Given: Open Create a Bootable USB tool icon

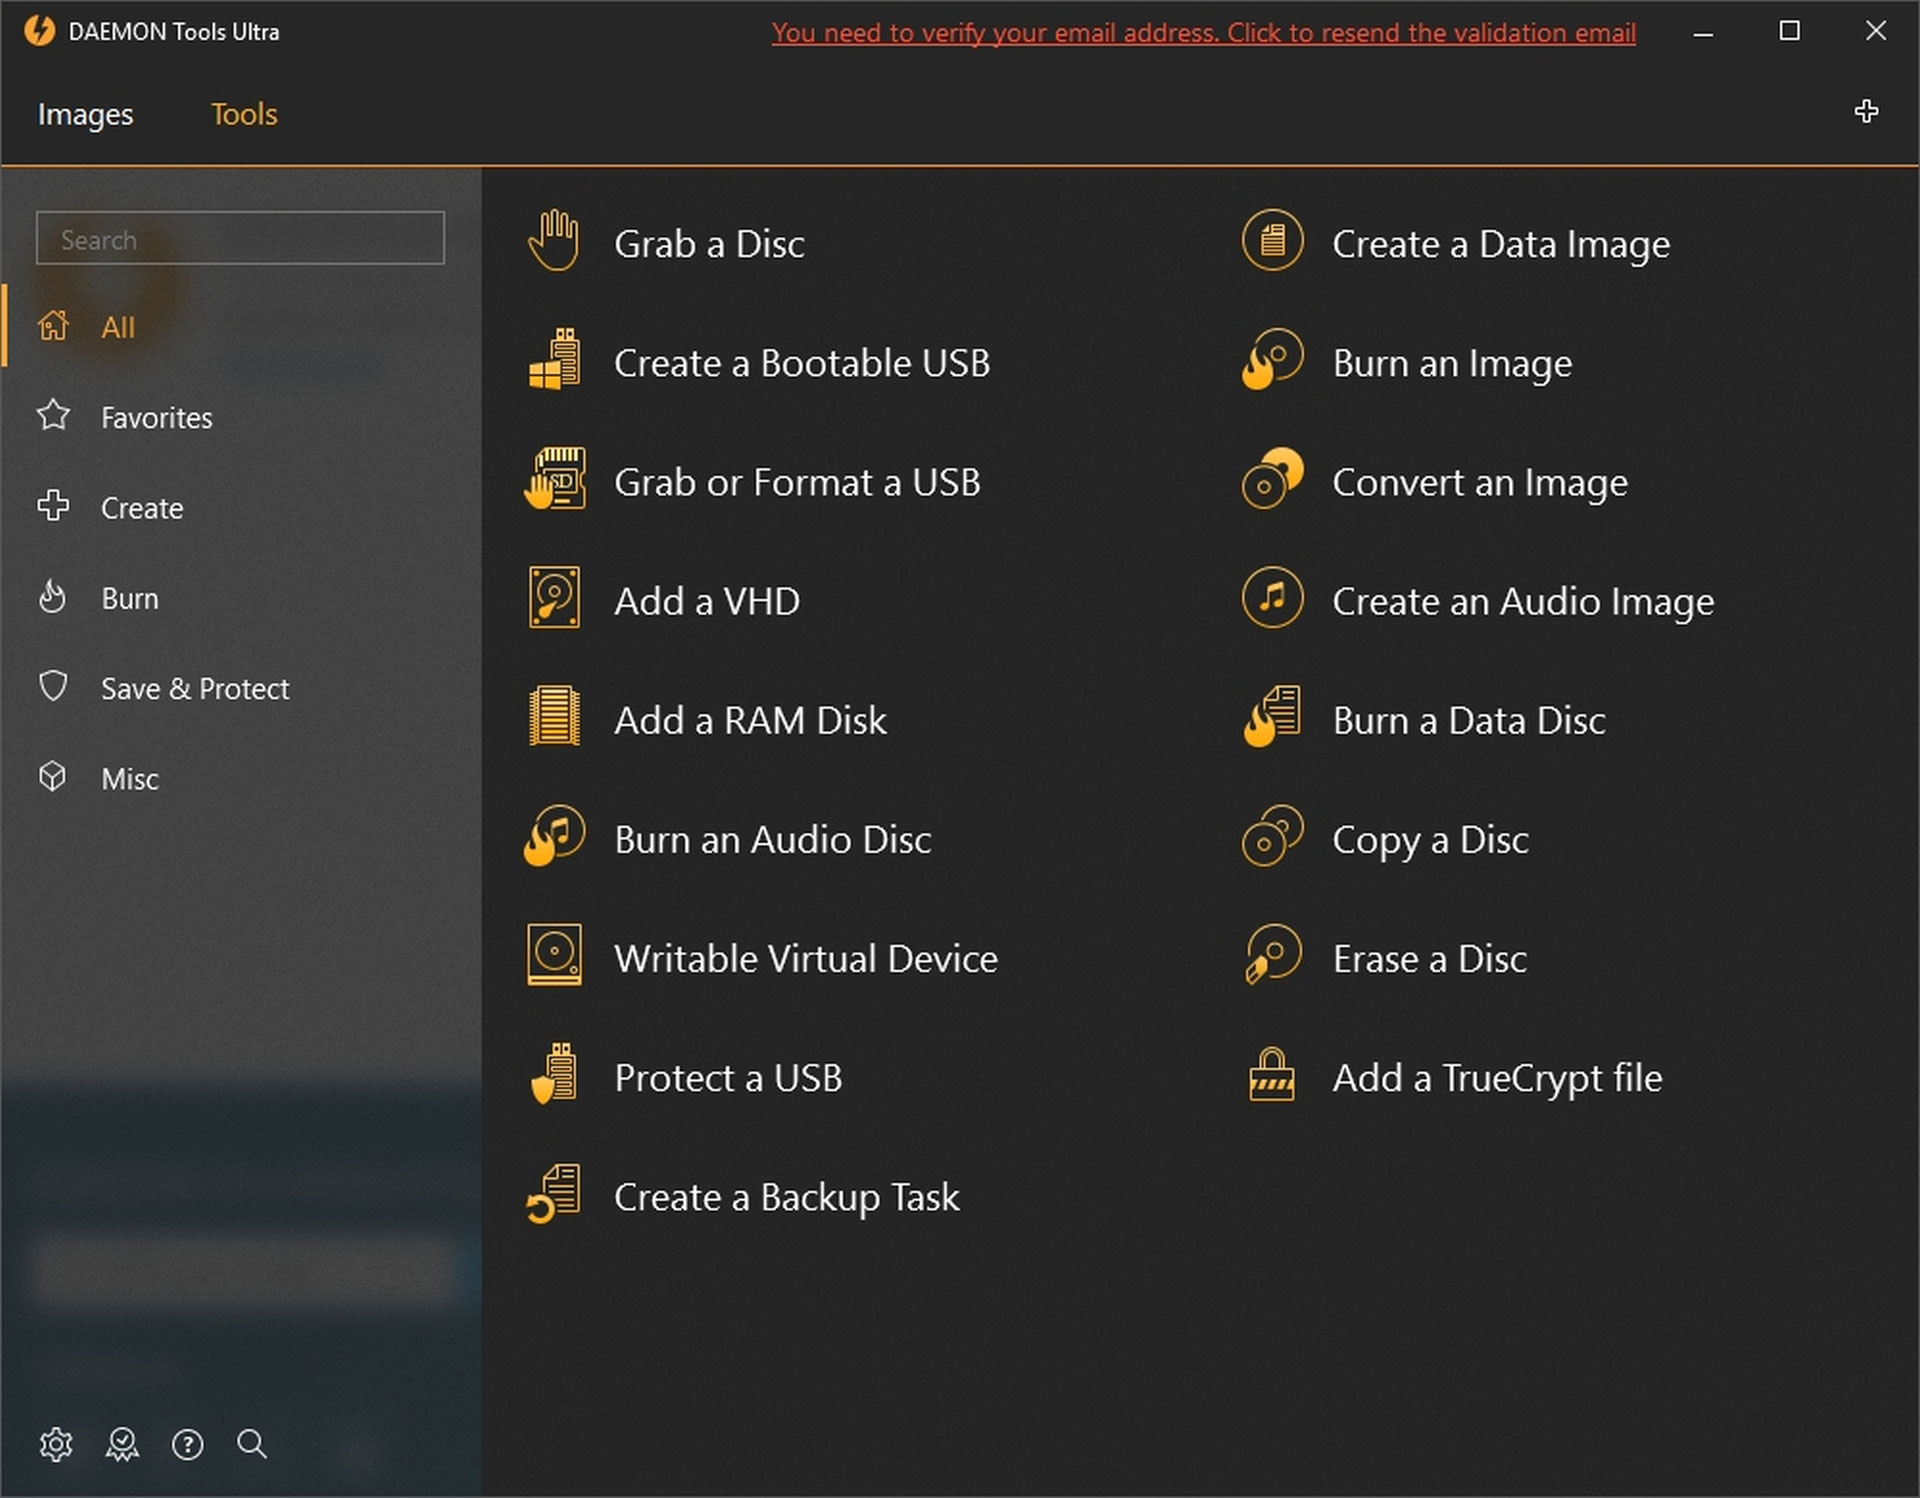Looking at the screenshot, I should [554, 360].
